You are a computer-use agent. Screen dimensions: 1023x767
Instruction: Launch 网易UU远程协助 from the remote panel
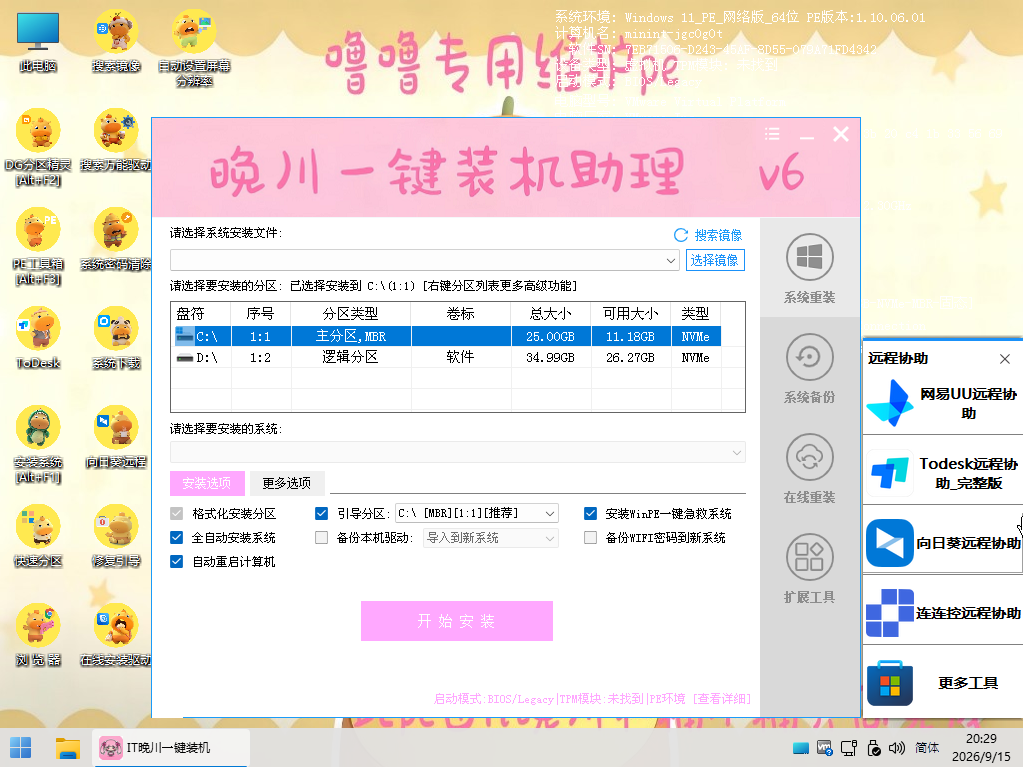coord(943,404)
